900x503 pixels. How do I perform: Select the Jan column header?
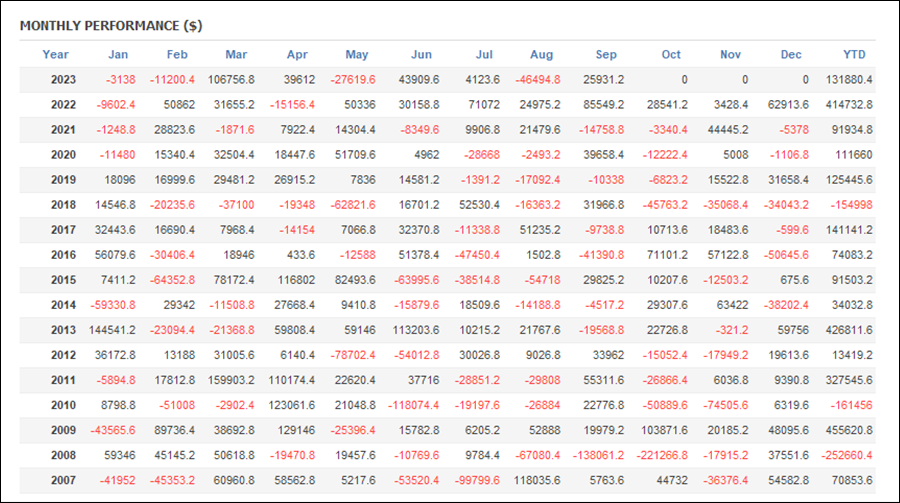coord(118,55)
